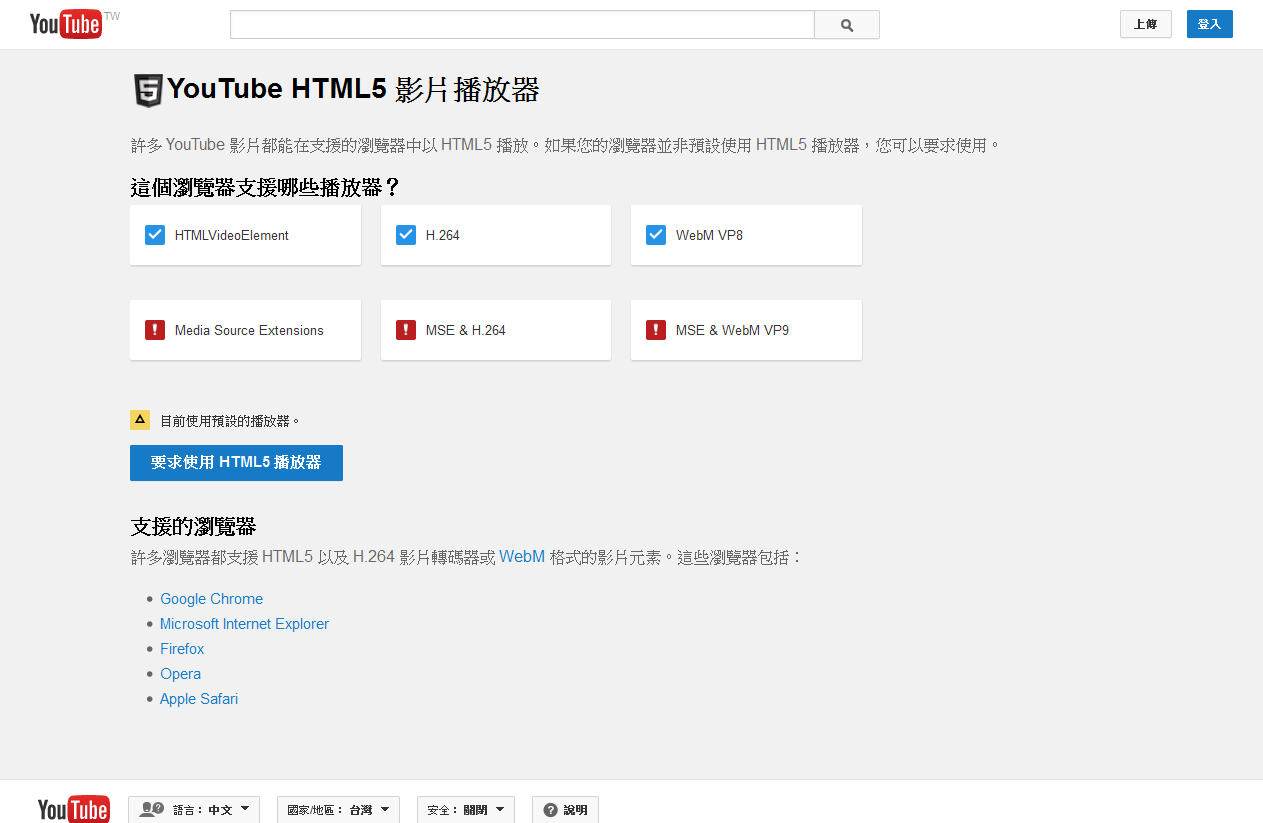Viewport: 1263px width, 823px height.
Task: Click the 說明 help button
Action: pyautogui.click(x=565, y=810)
